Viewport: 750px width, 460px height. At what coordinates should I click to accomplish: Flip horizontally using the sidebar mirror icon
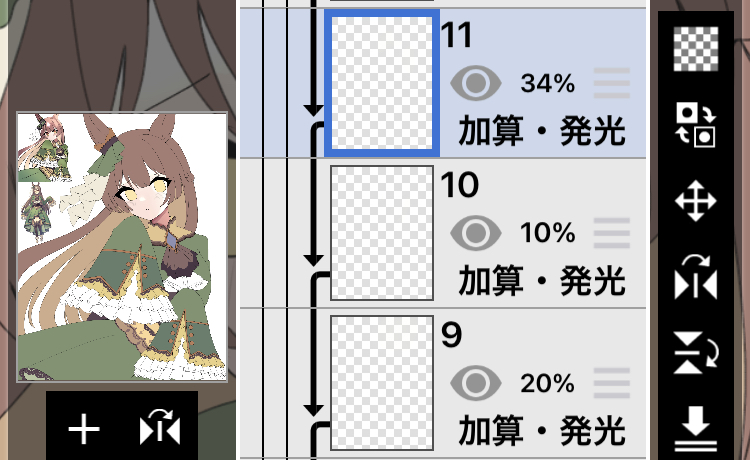(695, 277)
